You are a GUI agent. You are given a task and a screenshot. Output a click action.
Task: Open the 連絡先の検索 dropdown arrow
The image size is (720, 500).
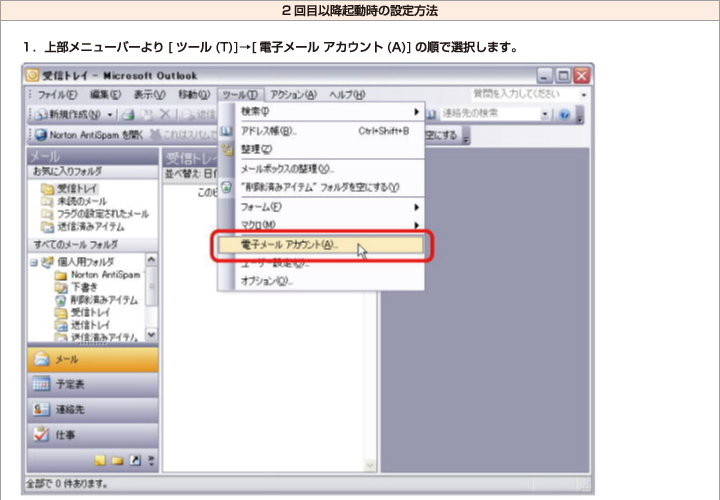(545, 114)
